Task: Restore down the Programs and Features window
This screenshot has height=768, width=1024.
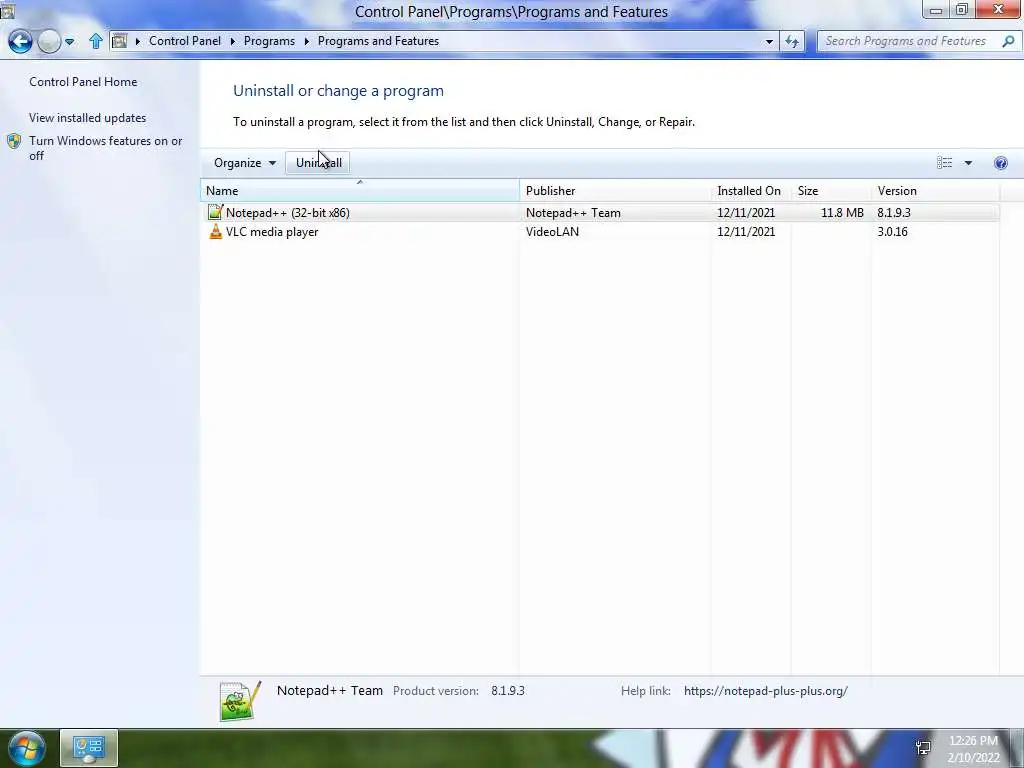Action: [x=962, y=9]
